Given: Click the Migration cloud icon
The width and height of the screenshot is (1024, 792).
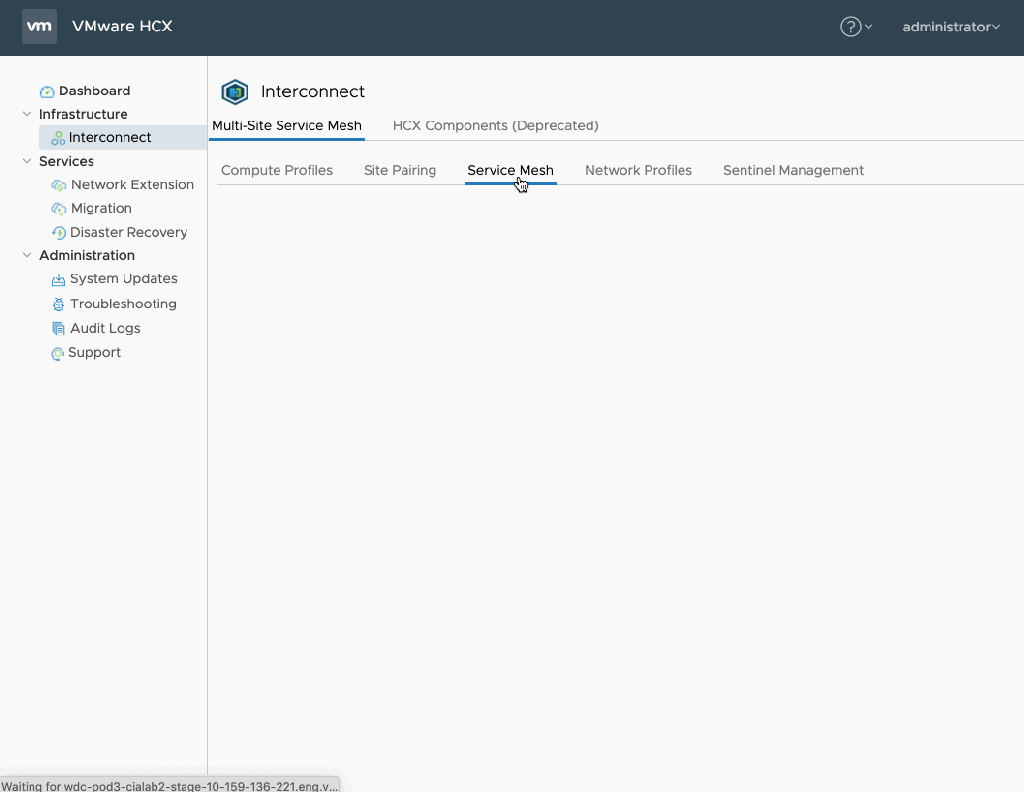Looking at the screenshot, I should coord(59,209).
